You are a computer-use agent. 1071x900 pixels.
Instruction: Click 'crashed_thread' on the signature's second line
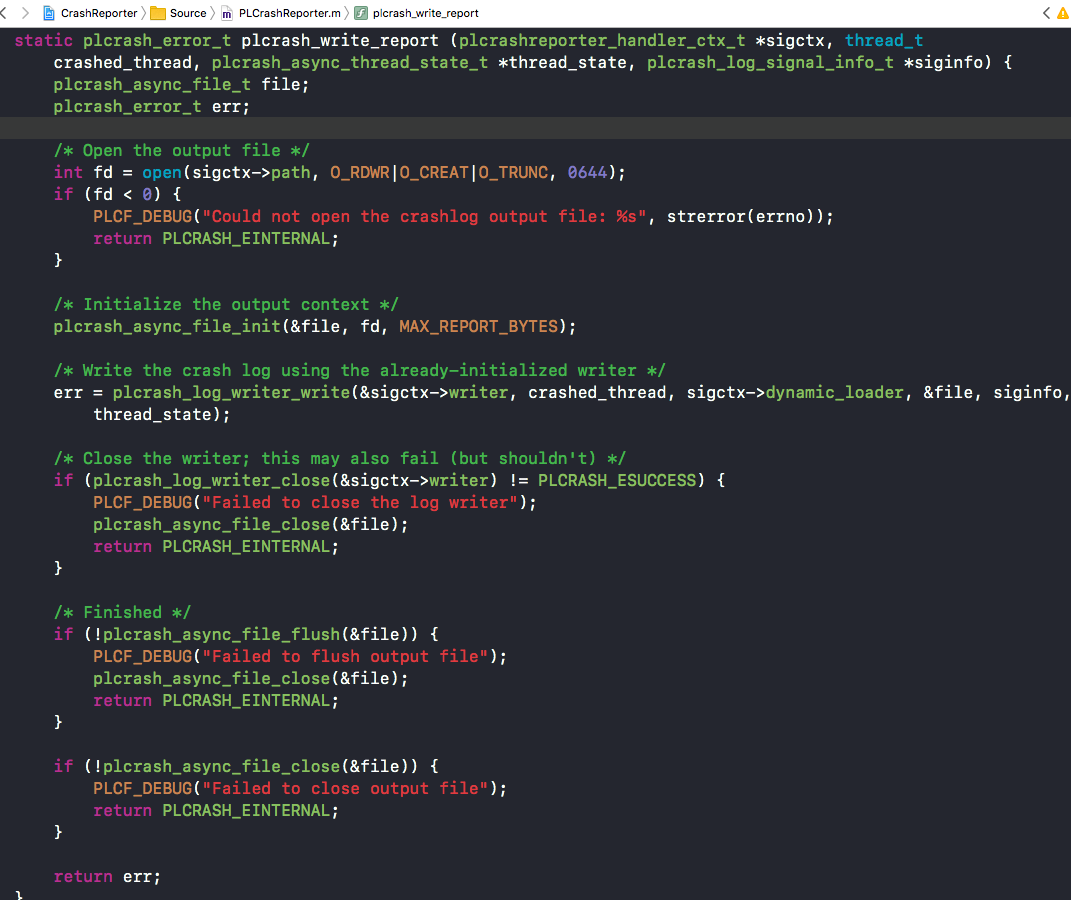point(123,62)
